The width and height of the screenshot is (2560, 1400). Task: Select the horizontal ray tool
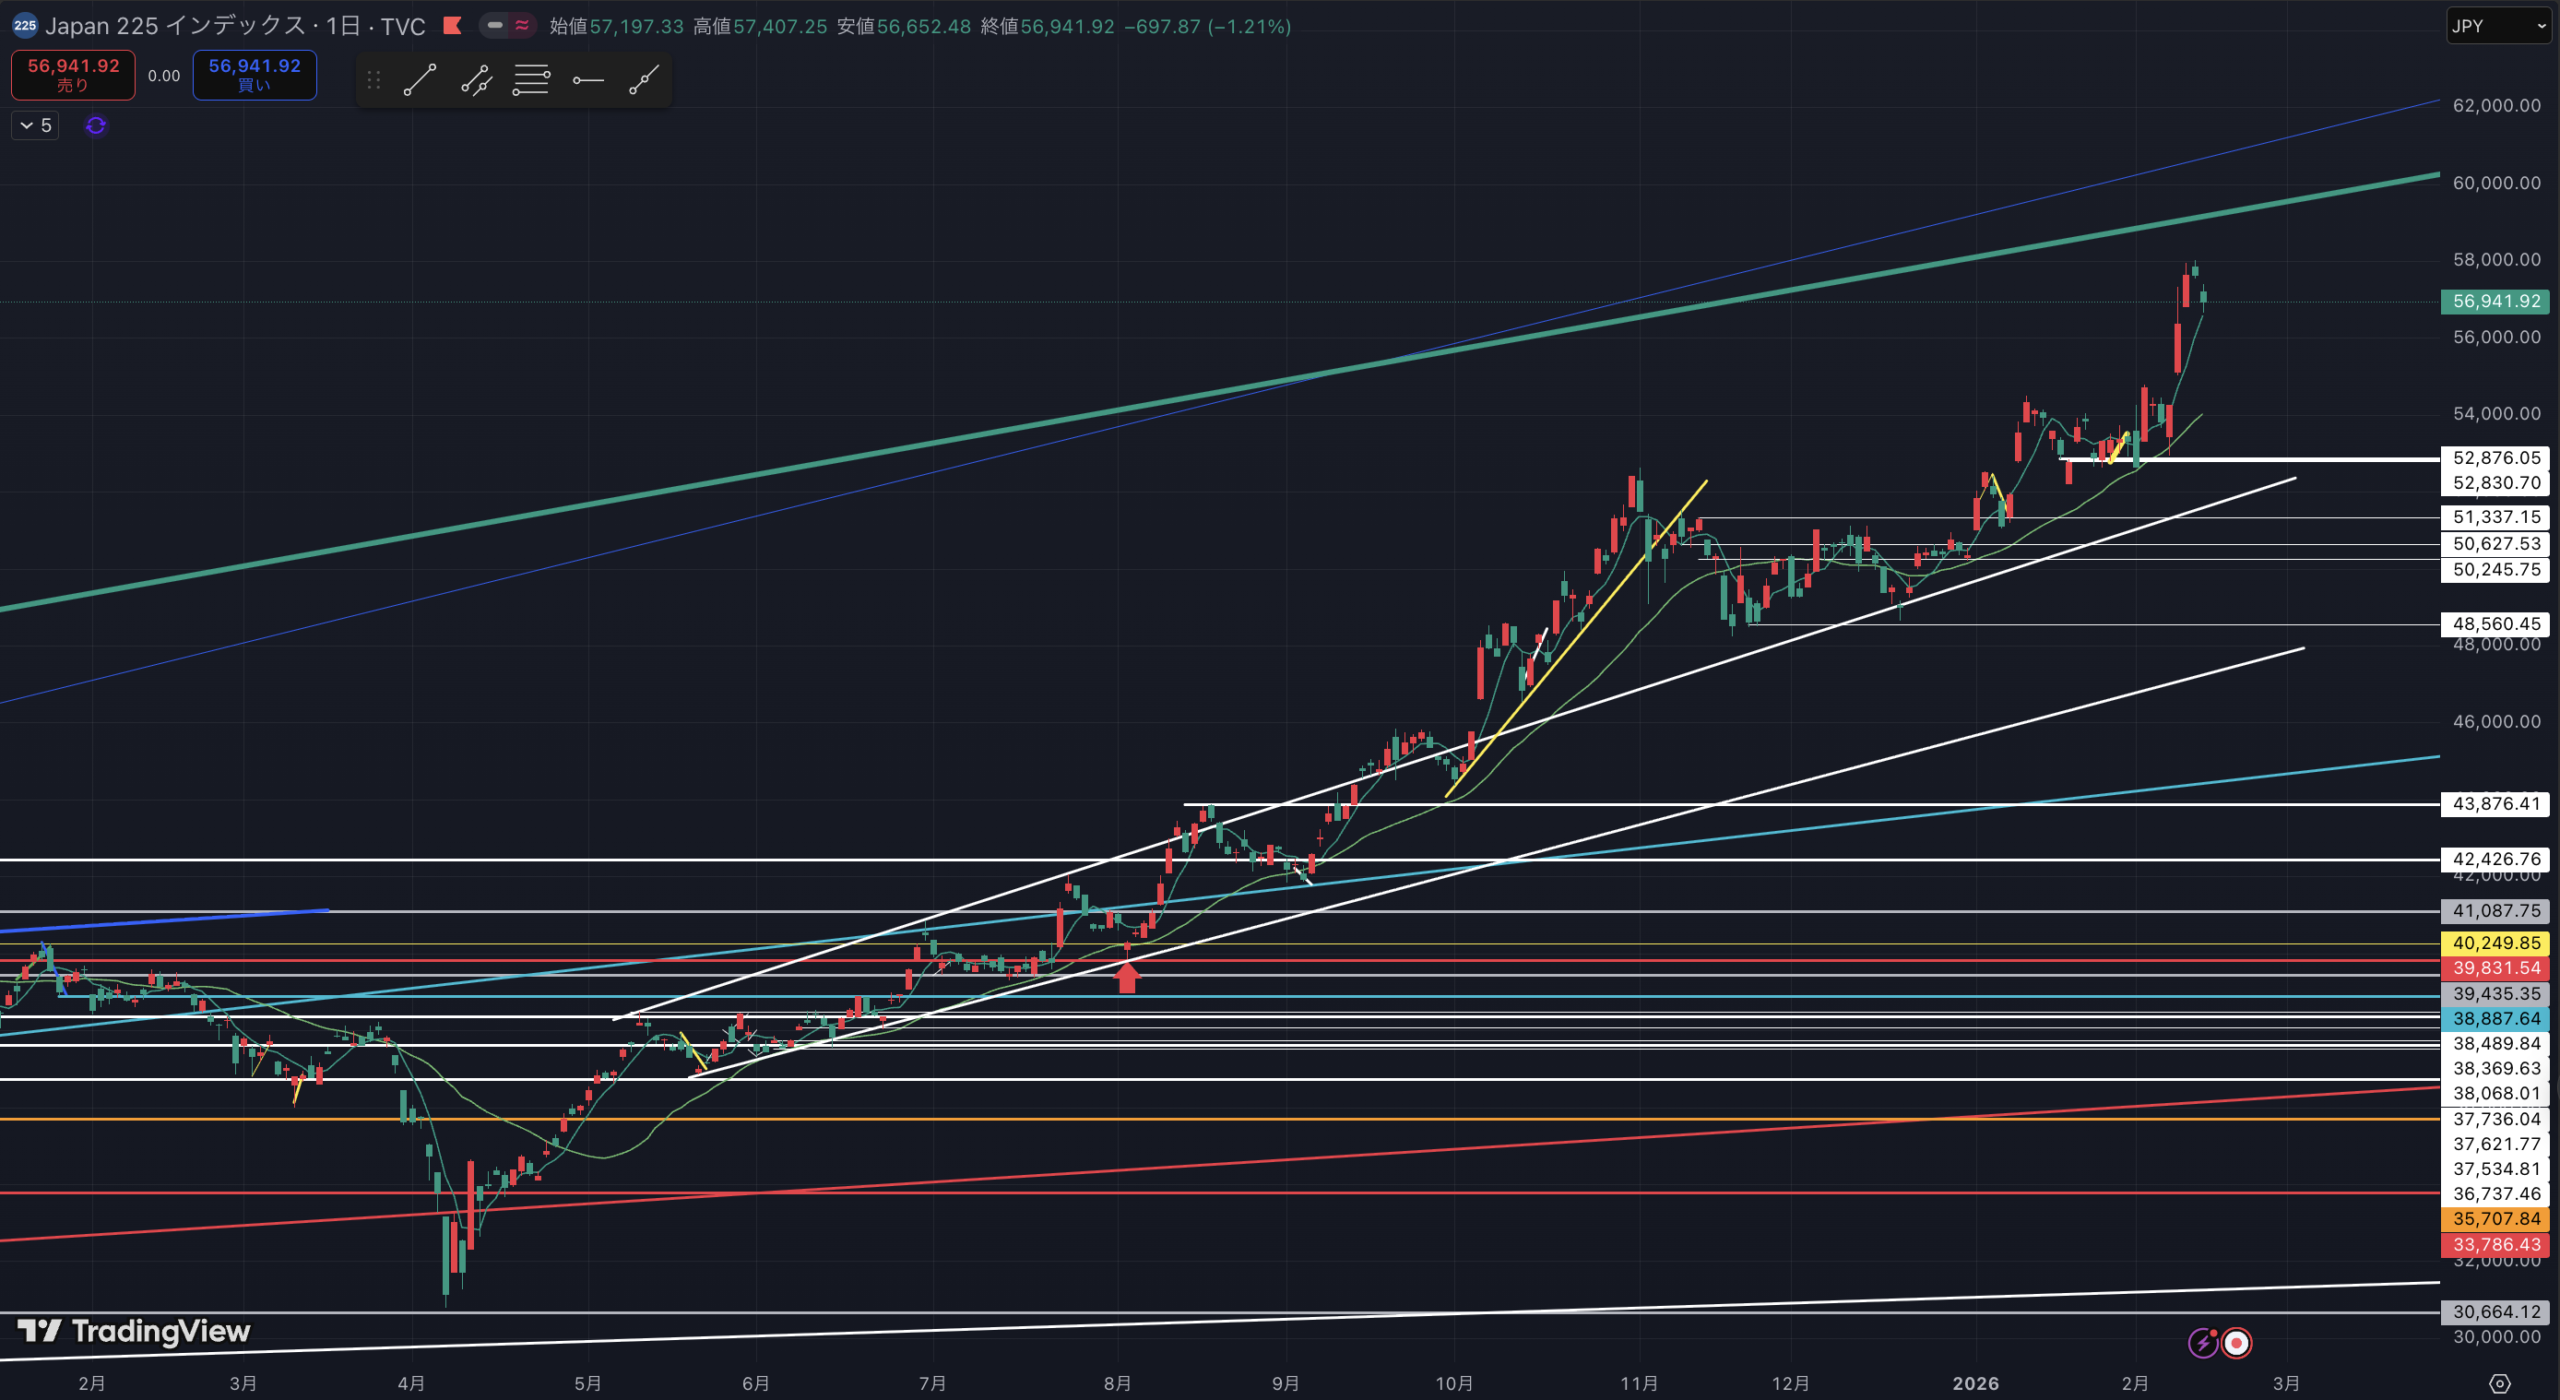tap(588, 80)
